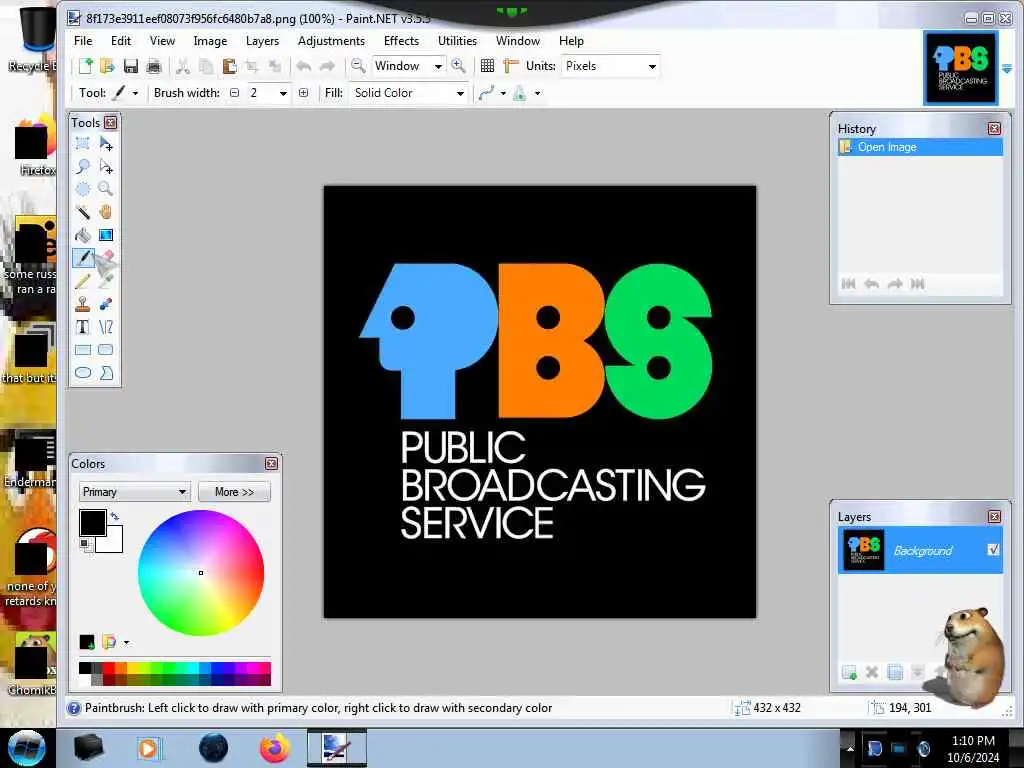
Task: Select the Rectangle shape tool
Action: pyautogui.click(x=83, y=350)
